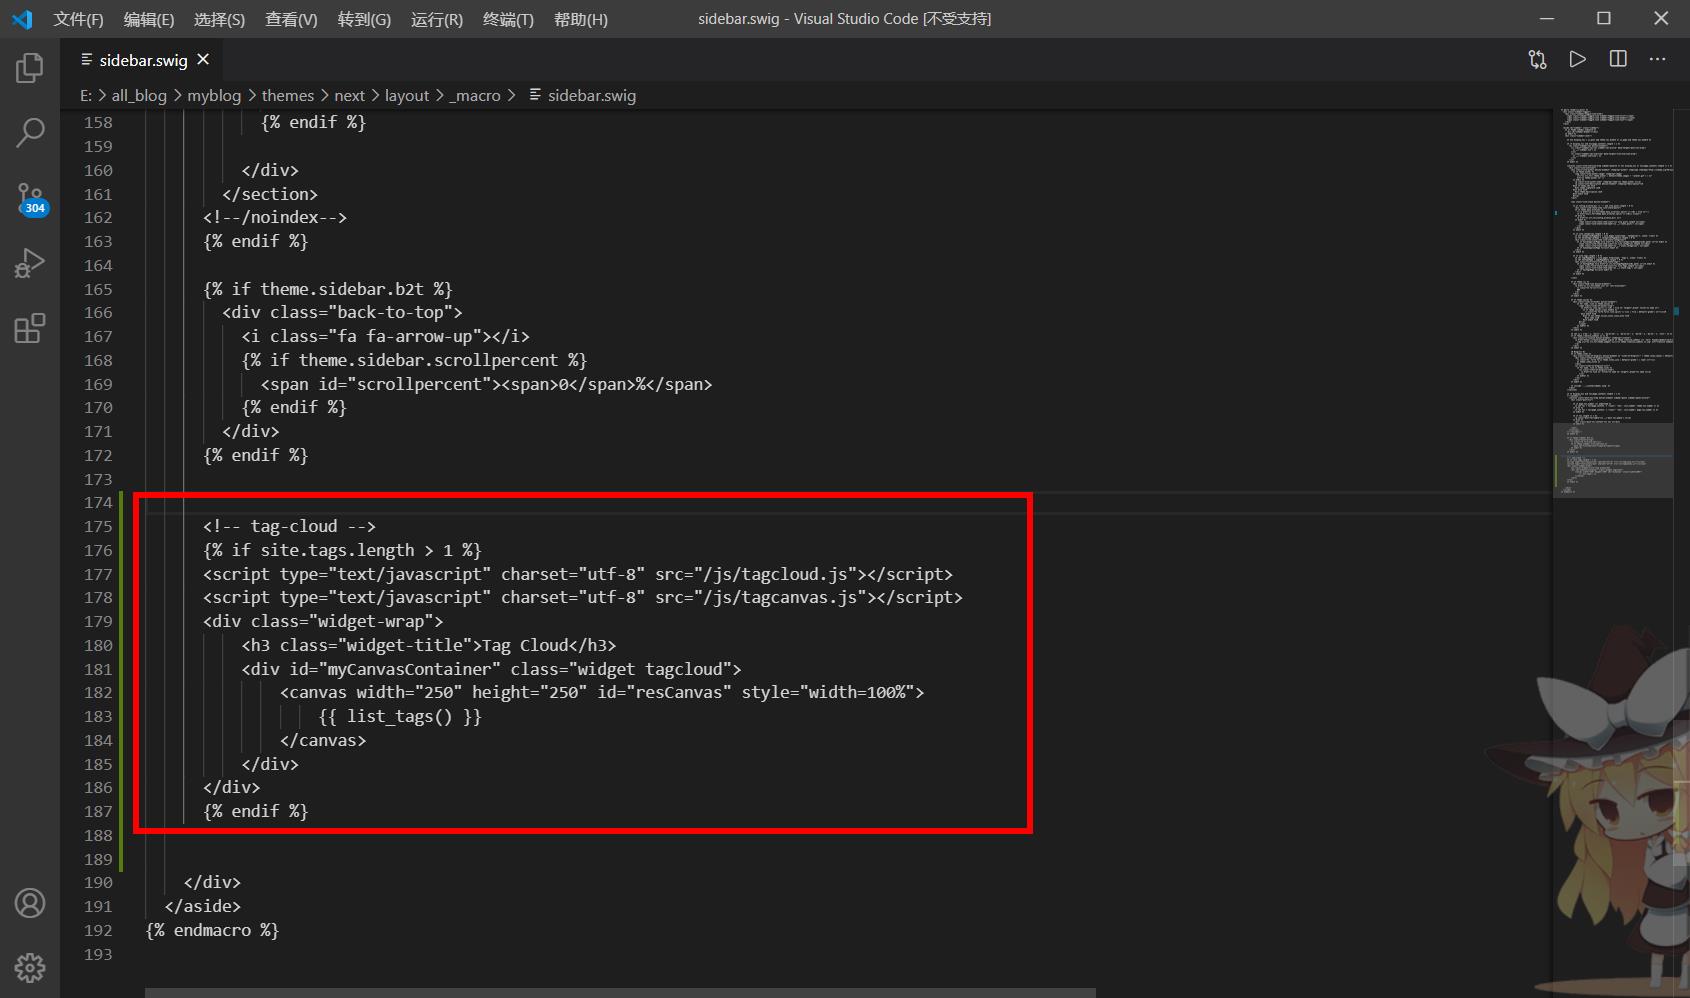The width and height of the screenshot is (1690, 998).
Task: Click the '</aside>' closing tag
Action: point(203,906)
